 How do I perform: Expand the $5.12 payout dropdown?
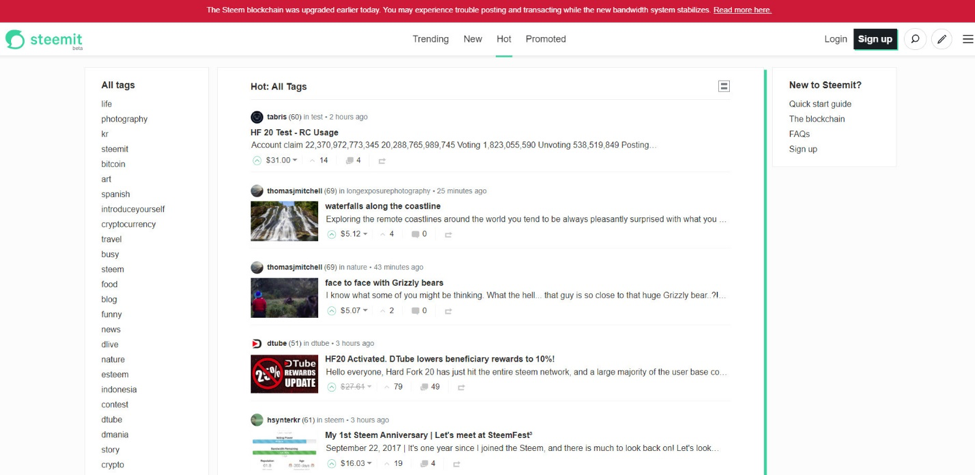click(x=354, y=234)
